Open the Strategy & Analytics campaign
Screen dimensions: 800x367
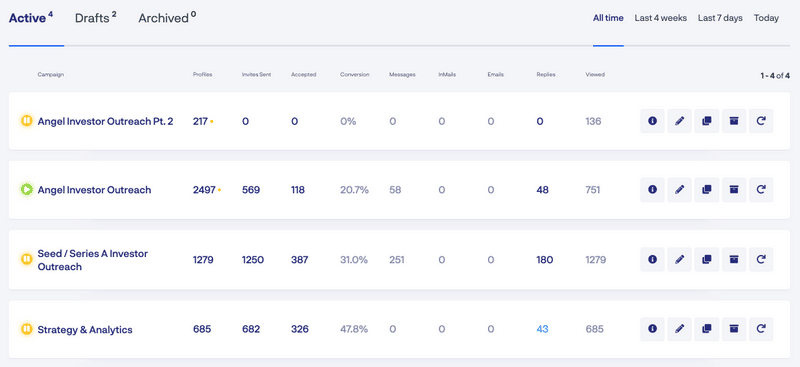click(x=85, y=330)
